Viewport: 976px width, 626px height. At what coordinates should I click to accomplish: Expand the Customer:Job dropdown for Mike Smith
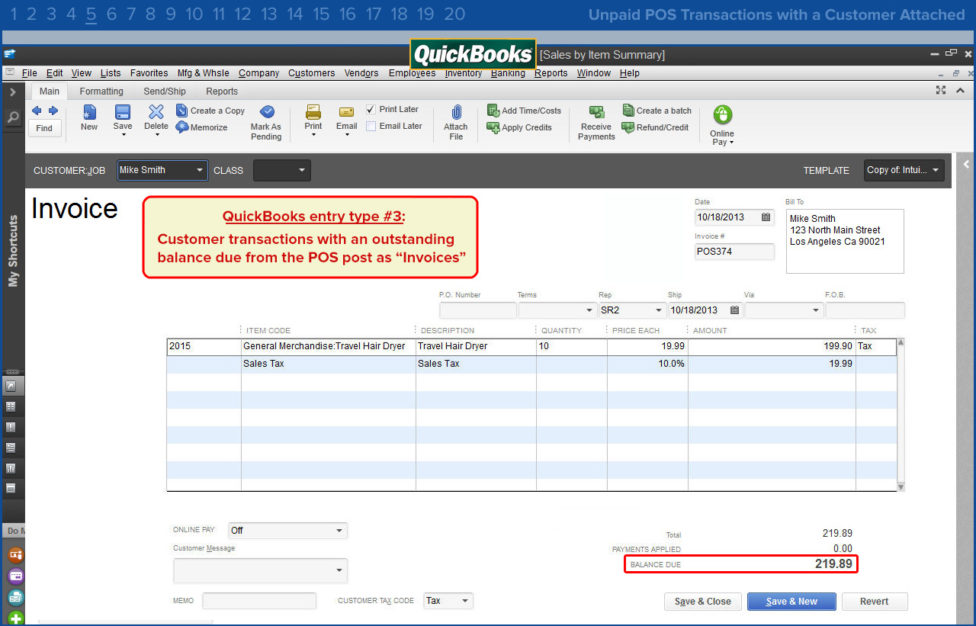coord(200,171)
